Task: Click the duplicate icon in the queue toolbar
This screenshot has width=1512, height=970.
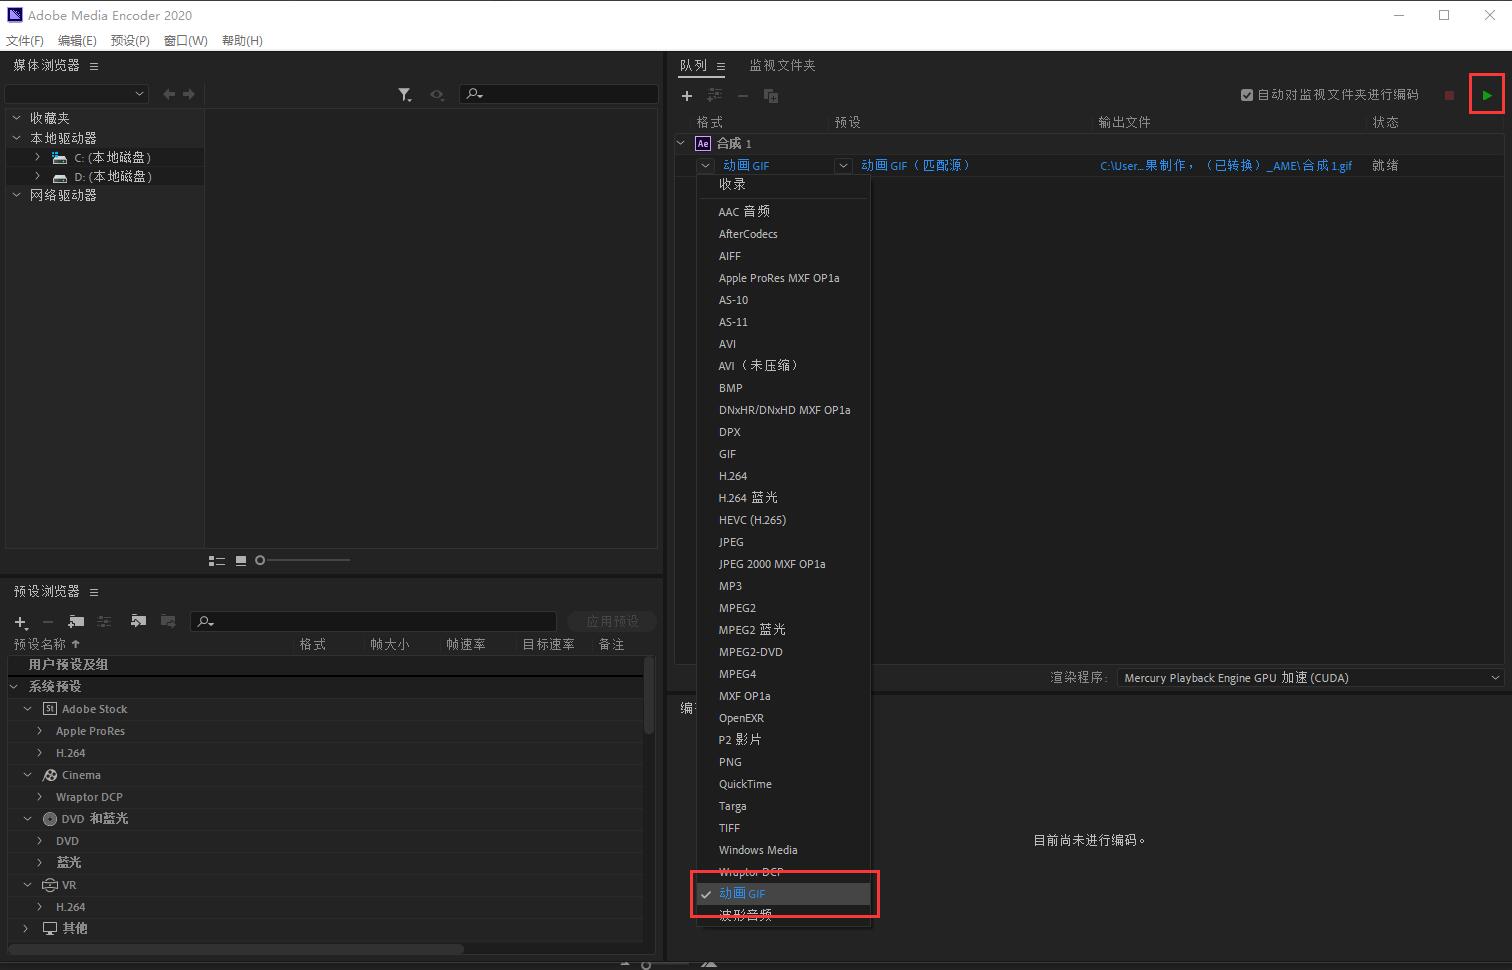Action: pyautogui.click(x=771, y=96)
